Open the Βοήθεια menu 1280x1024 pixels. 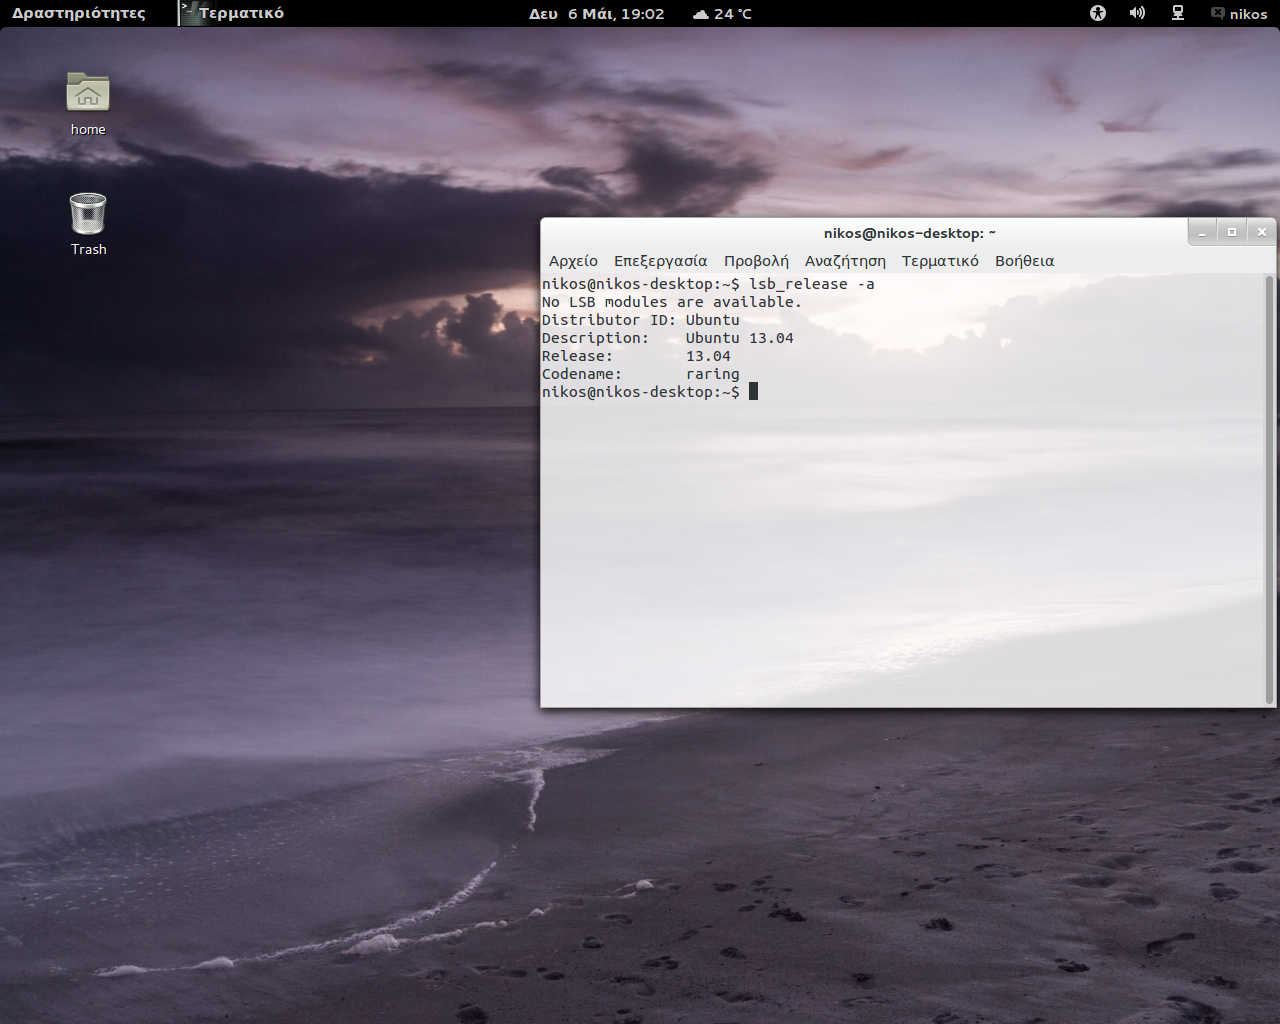pyautogui.click(x=1024, y=261)
